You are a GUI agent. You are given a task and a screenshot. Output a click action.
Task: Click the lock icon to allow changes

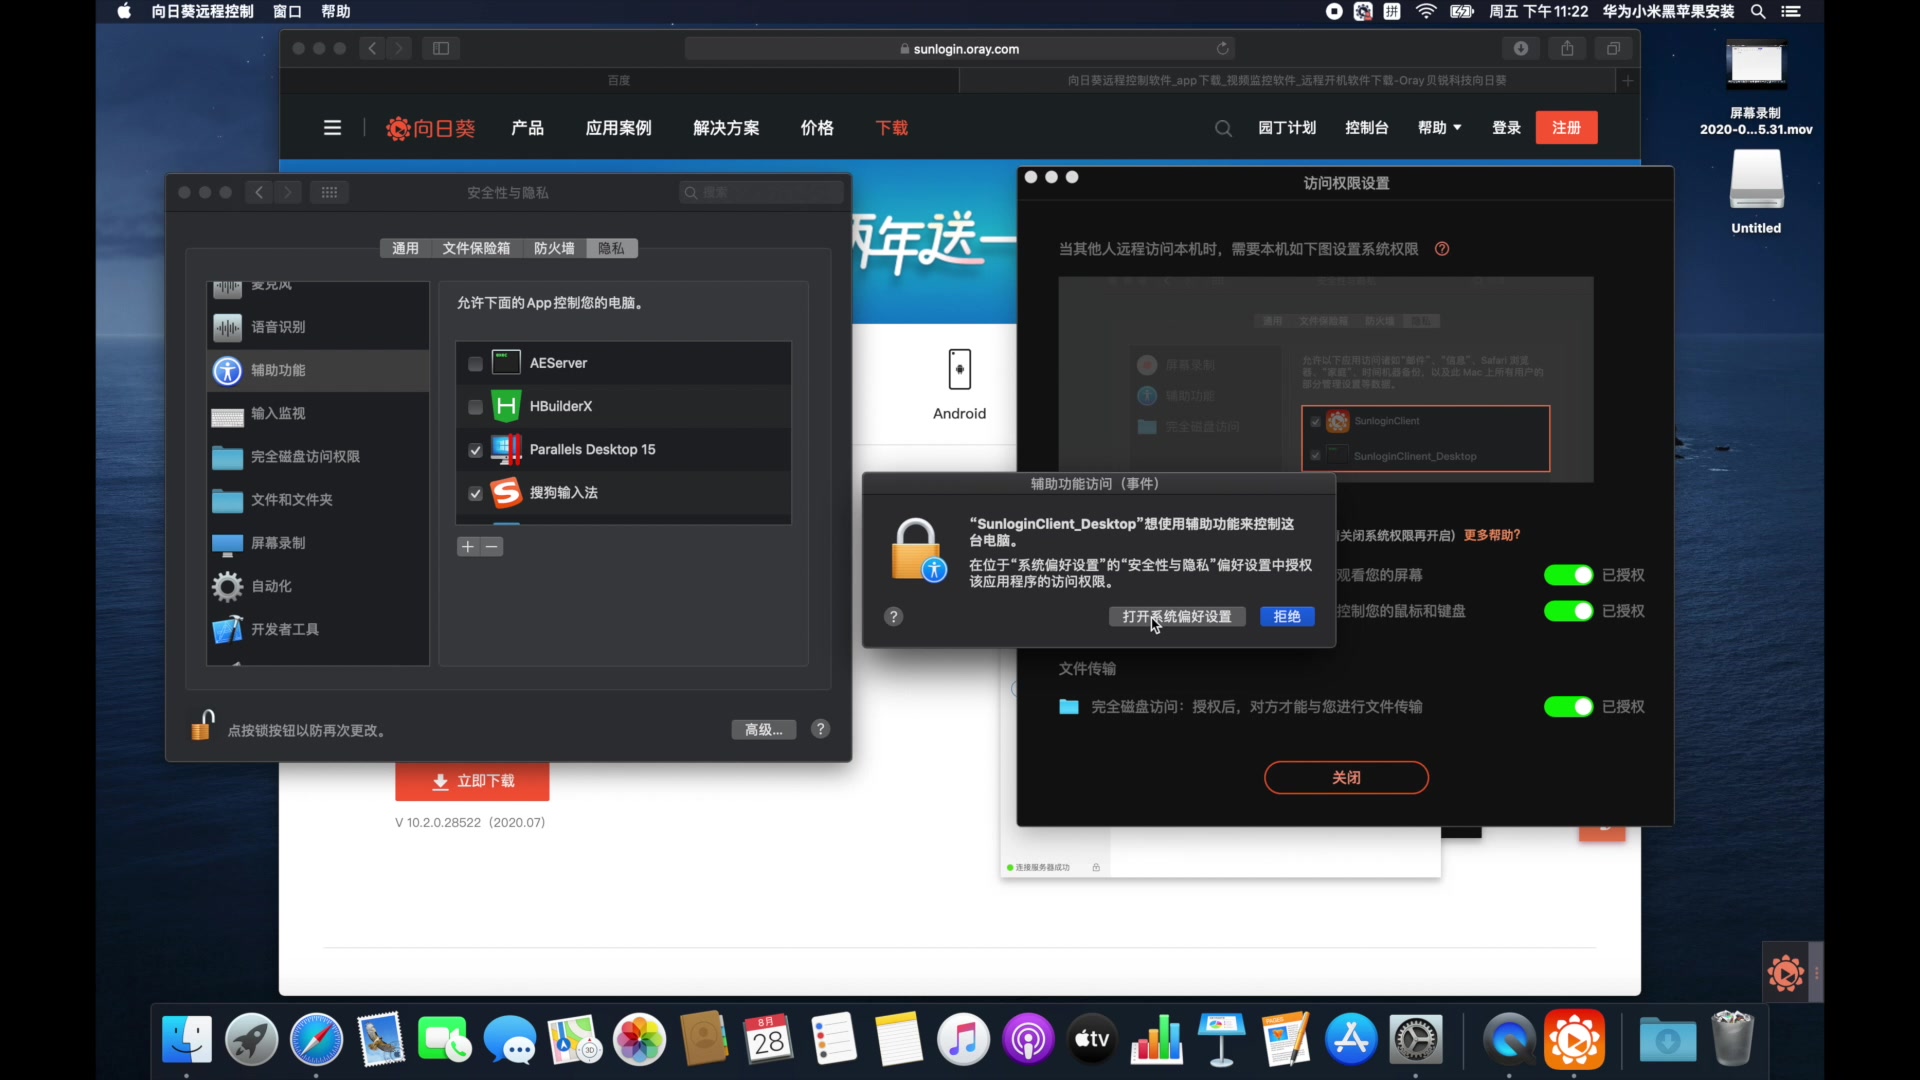tap(204, 725)
